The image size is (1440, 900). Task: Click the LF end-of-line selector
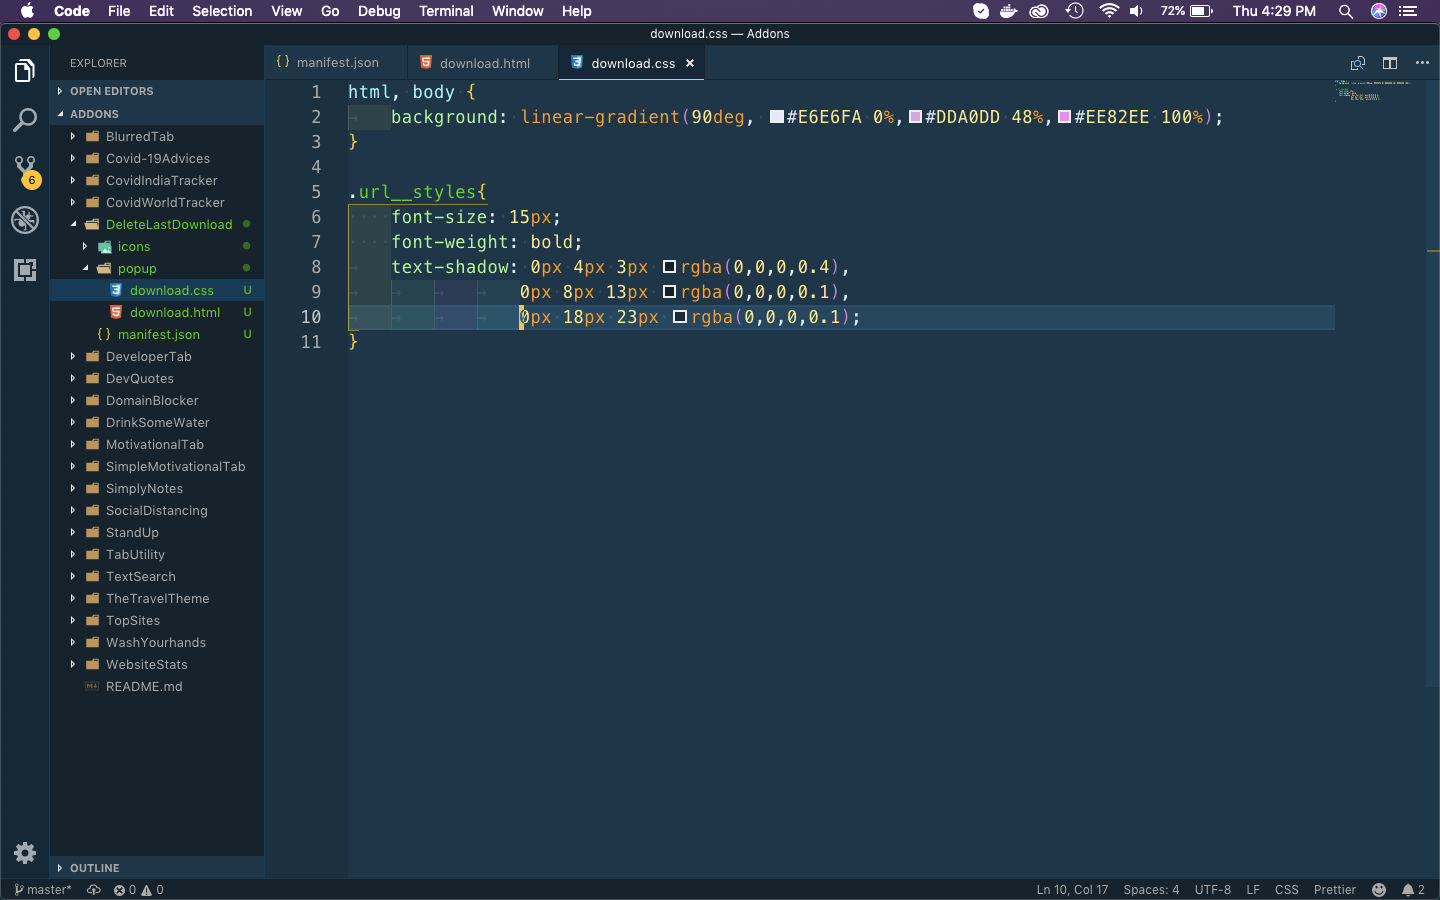click(1253, 890)
